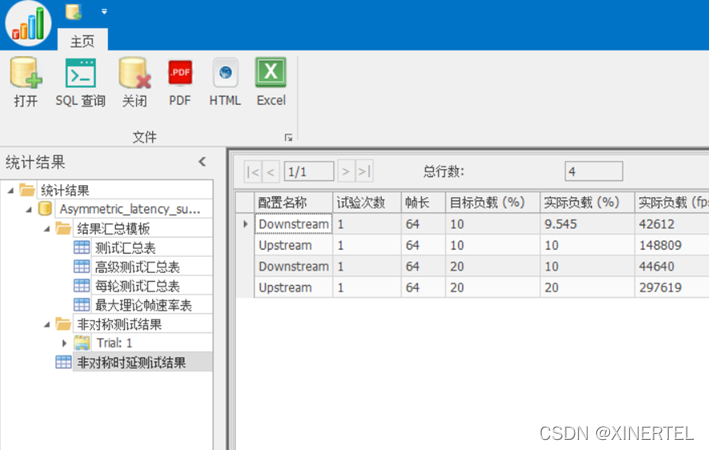Image resolution: width=709 pixels, height=450 pixels.
Task: Click the 148809 fps cell
Action: (x=672, y=245)
